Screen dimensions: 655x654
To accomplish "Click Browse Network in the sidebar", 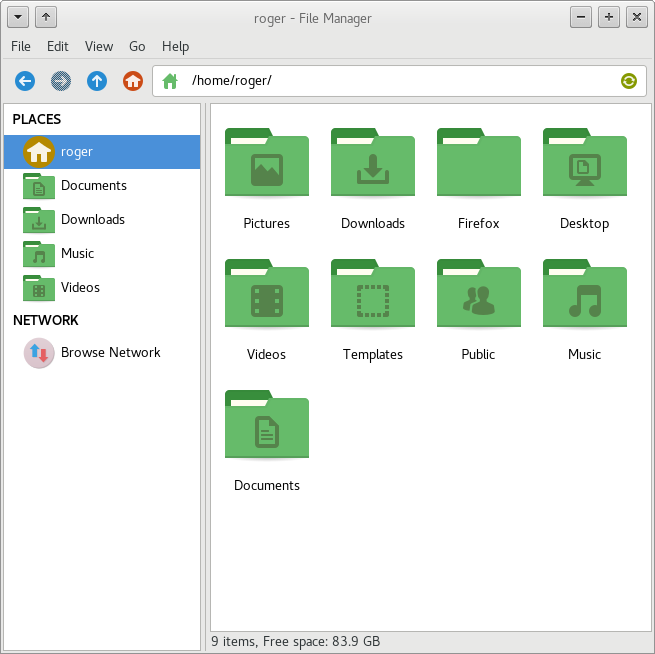I will coord(110,352).
